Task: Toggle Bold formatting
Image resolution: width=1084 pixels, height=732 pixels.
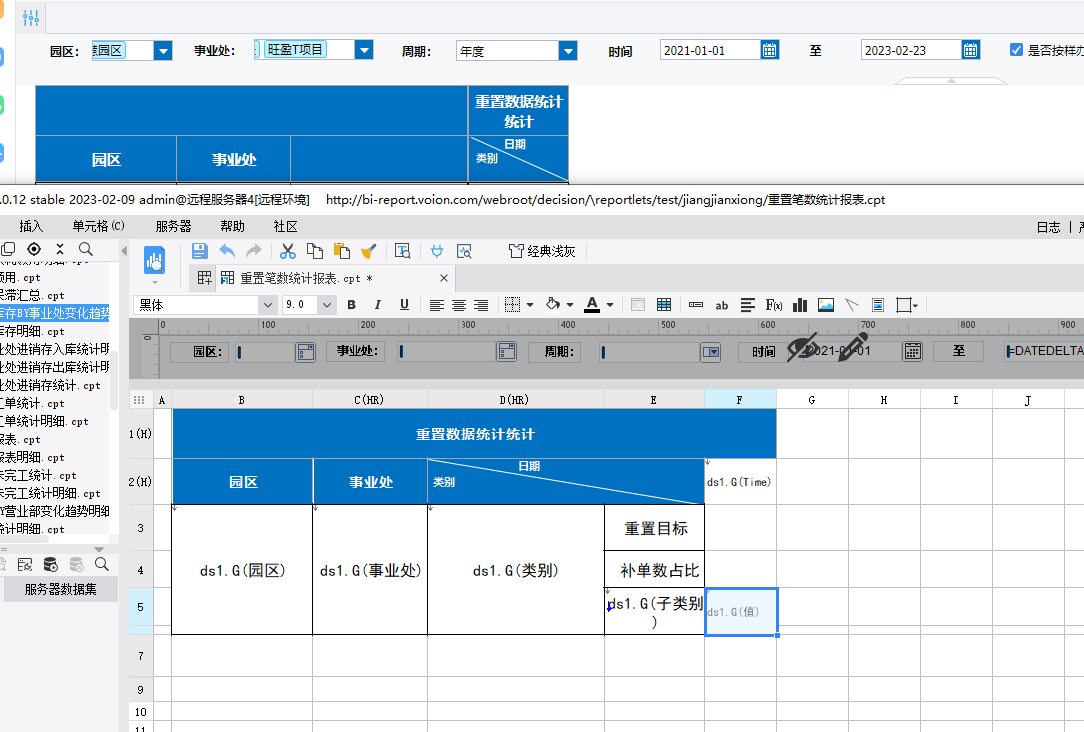Action: 351,305
